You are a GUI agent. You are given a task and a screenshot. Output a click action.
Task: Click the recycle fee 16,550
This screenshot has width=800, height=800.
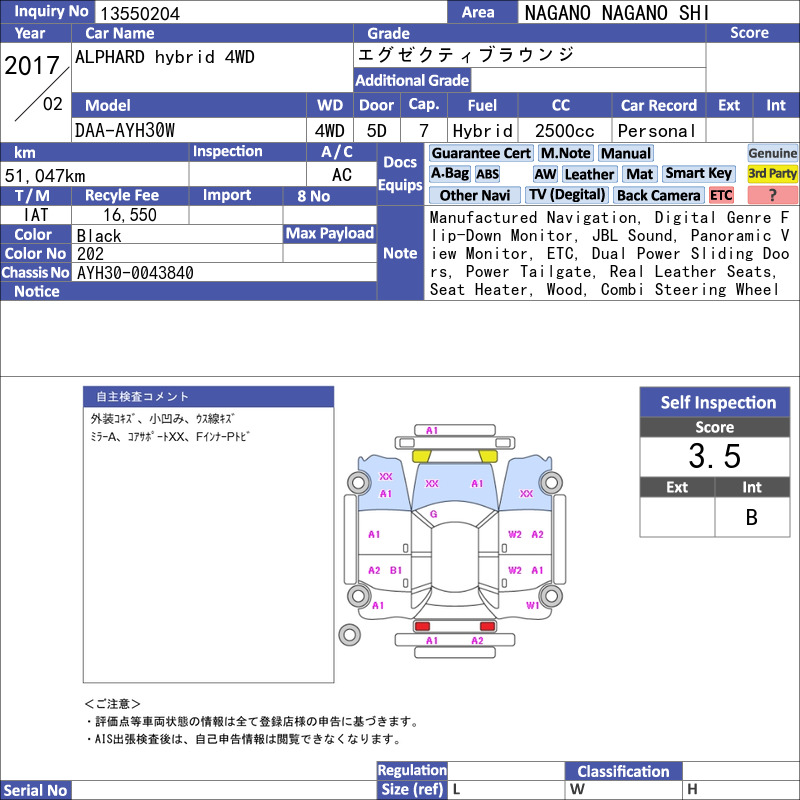130,215
